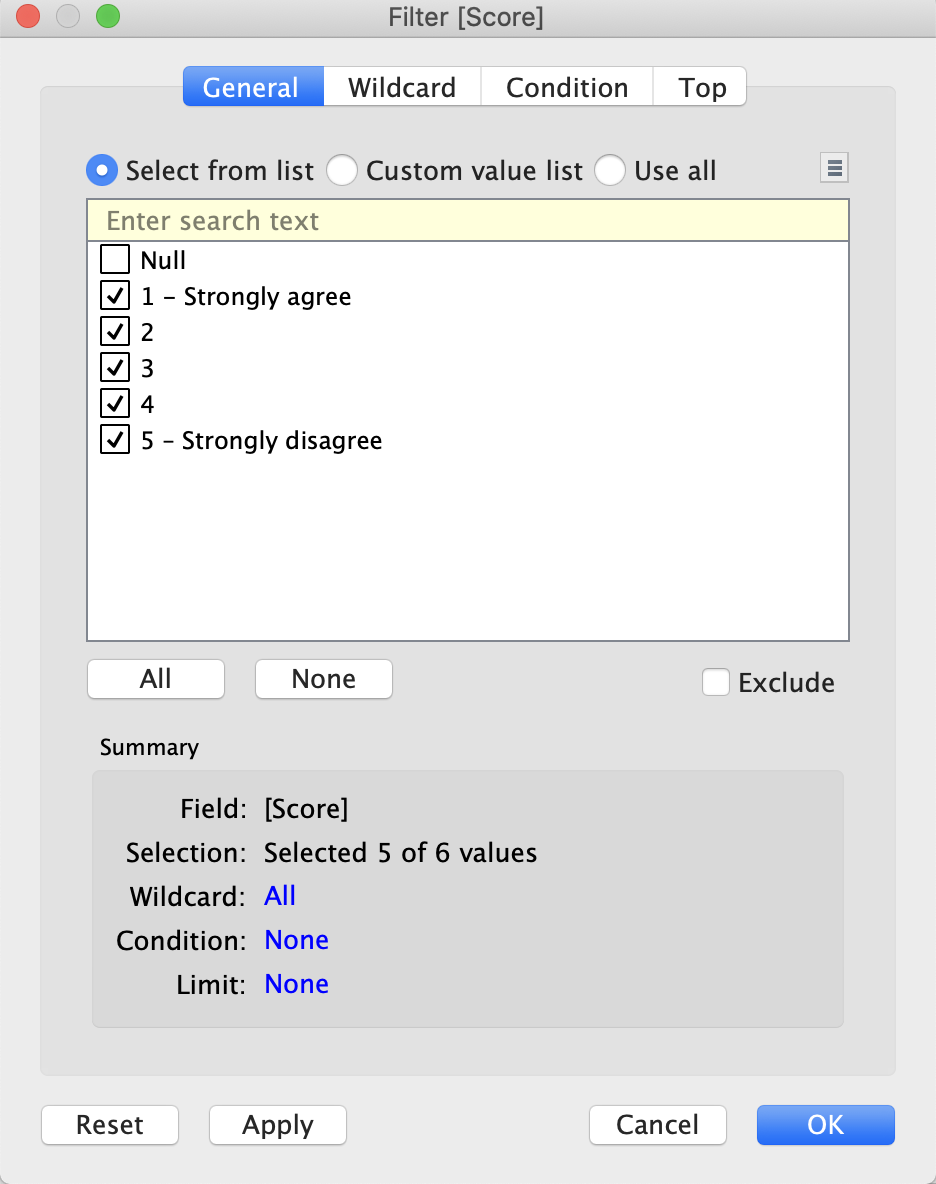This screenshot has height=1184, width=936.
Task: Click the Enter search text field
Action: pos(468,220)
